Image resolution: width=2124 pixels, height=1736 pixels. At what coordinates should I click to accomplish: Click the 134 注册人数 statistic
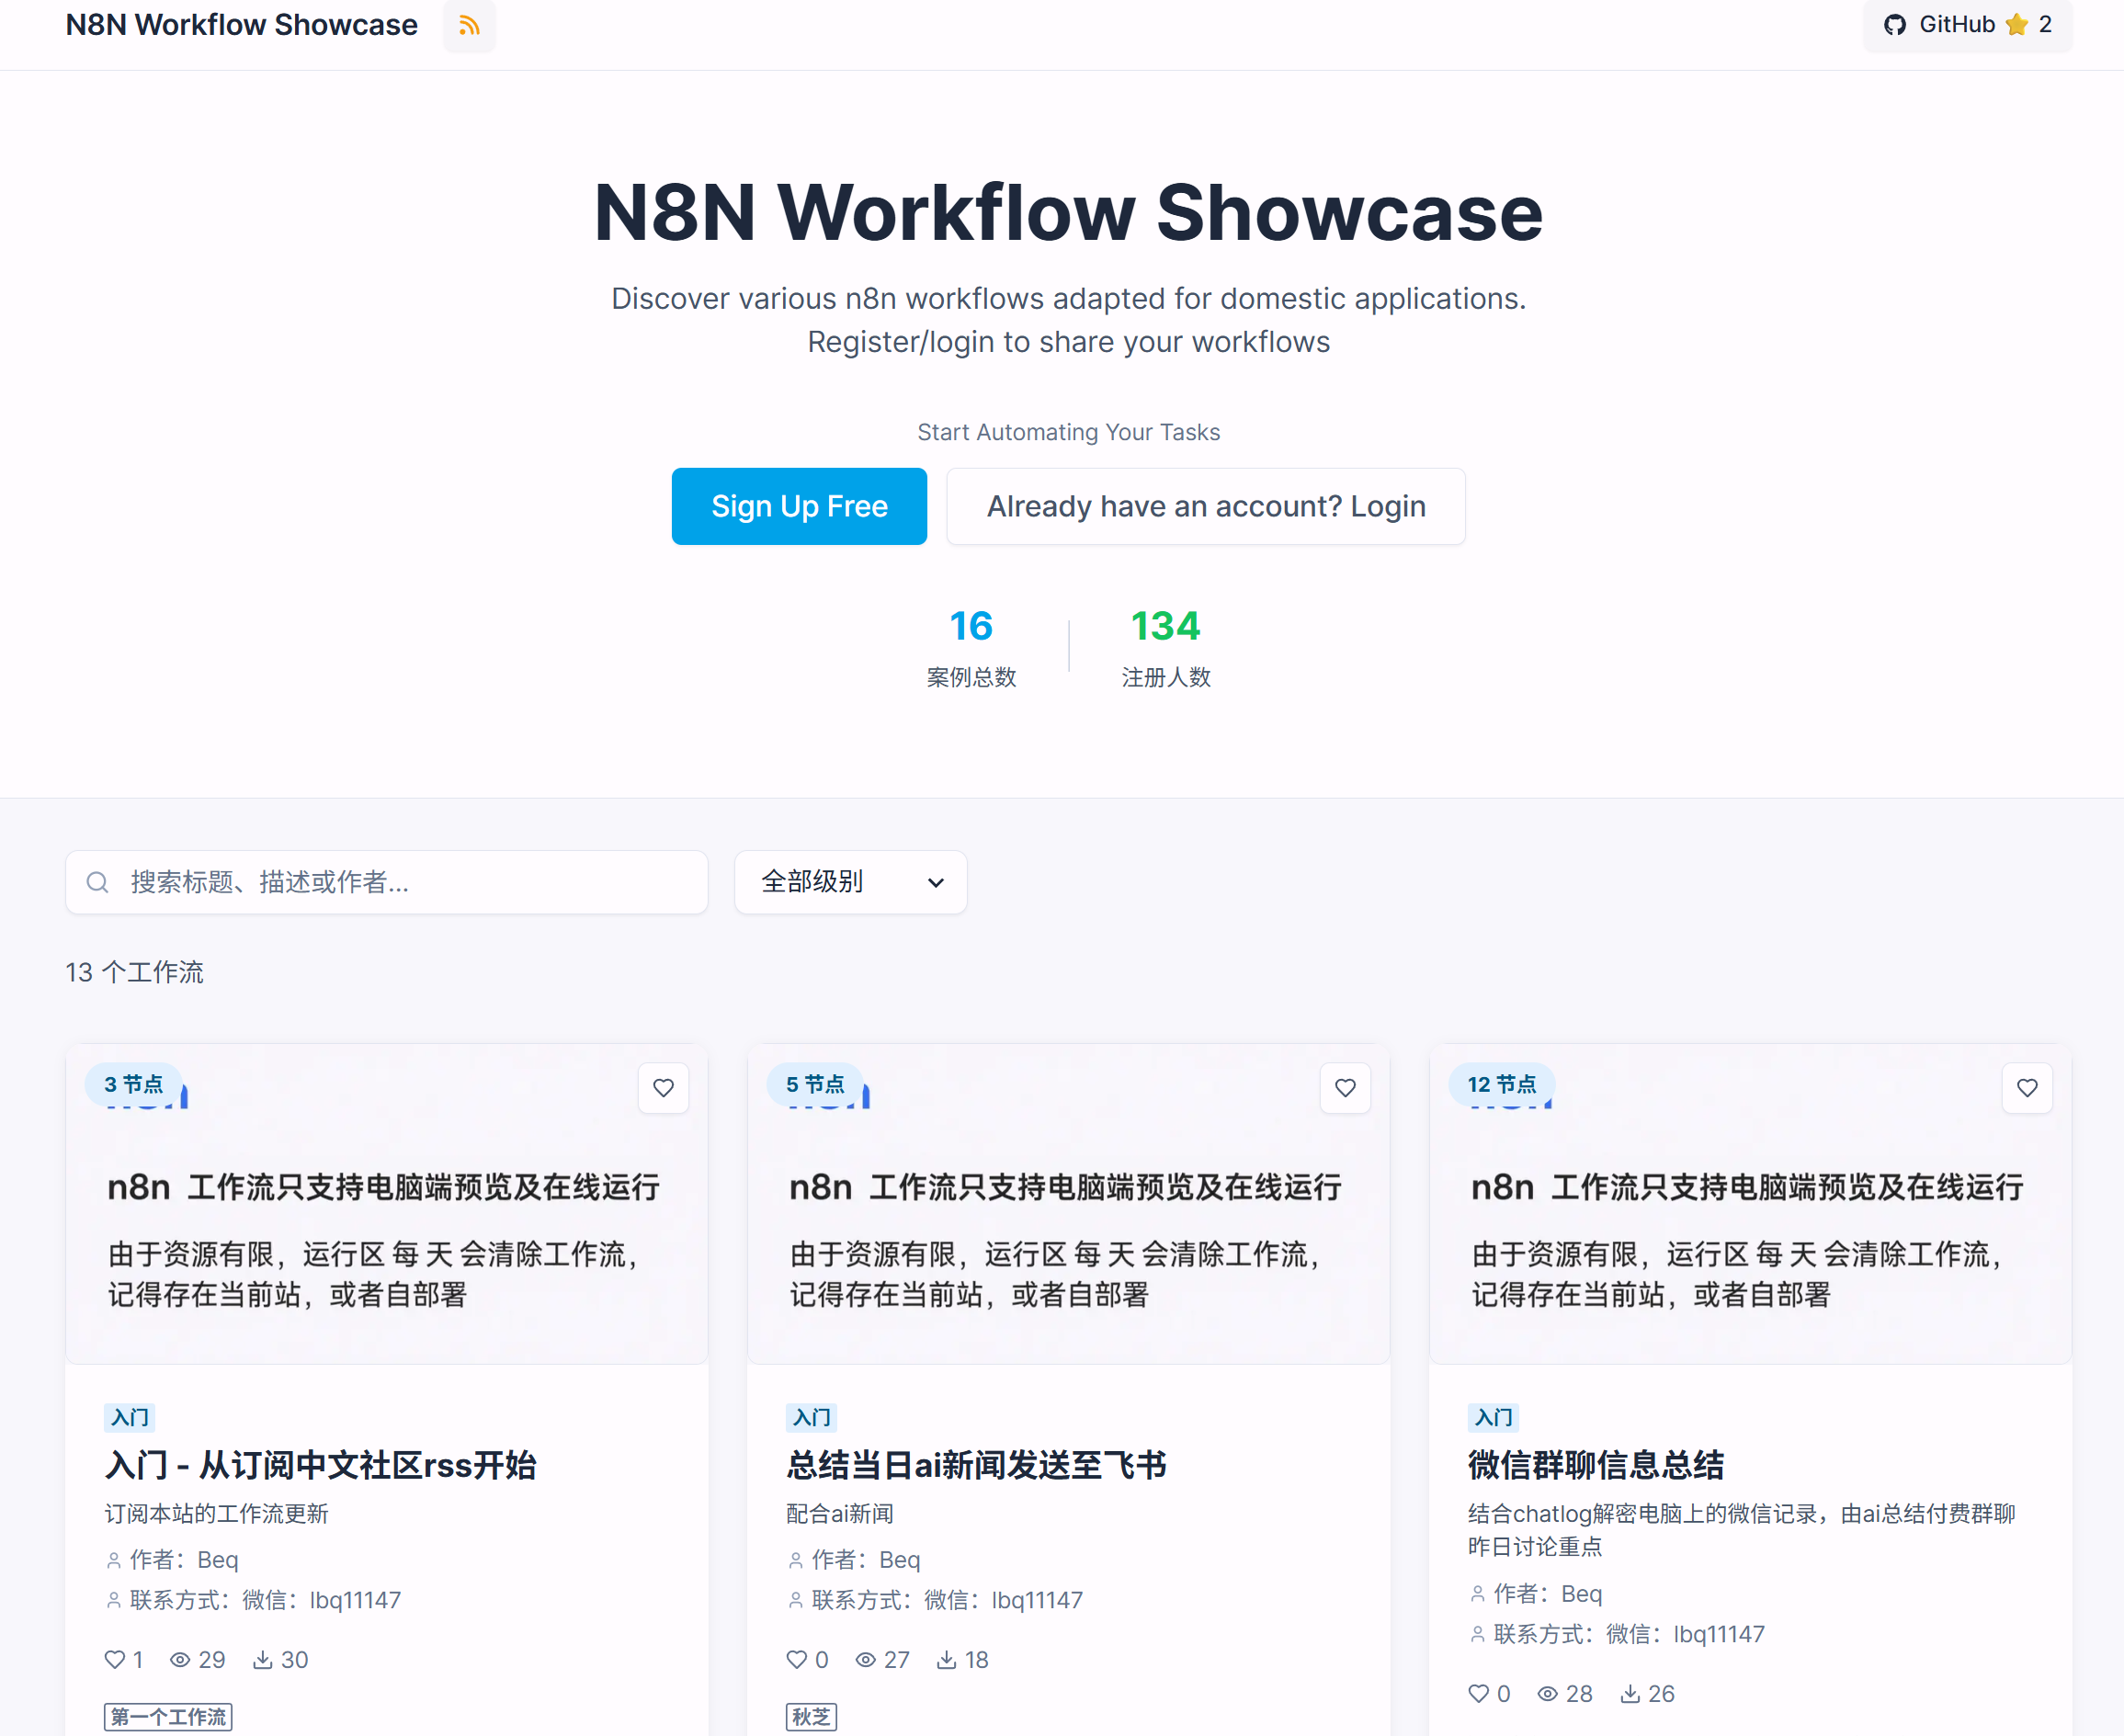(x=1166, y=647)
